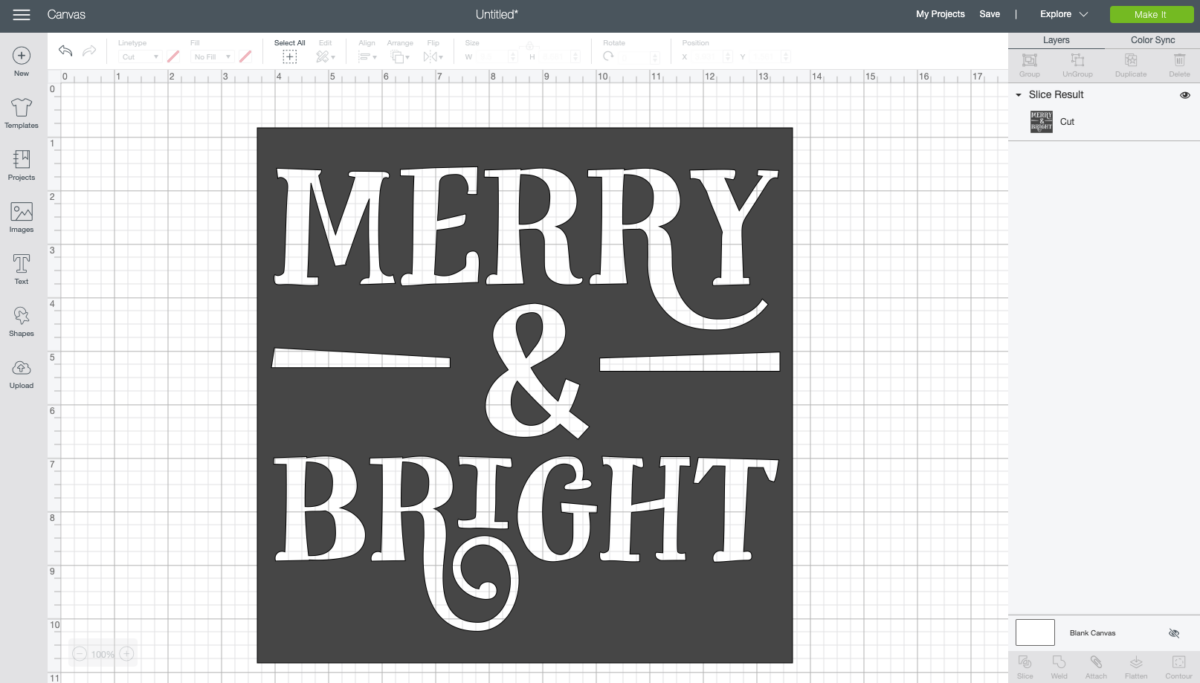Viewport: 1200px width, 683px height.
Task: Select the Cut layer thumbnail
Action: [1041, 122]
